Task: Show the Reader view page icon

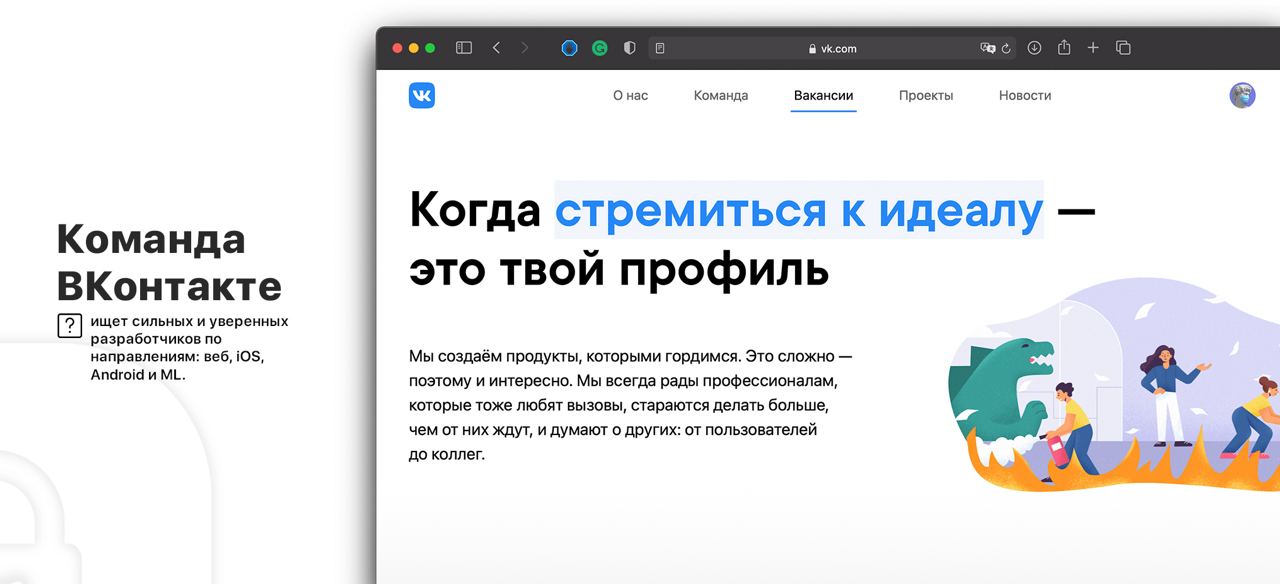Action: coord(660,48)
